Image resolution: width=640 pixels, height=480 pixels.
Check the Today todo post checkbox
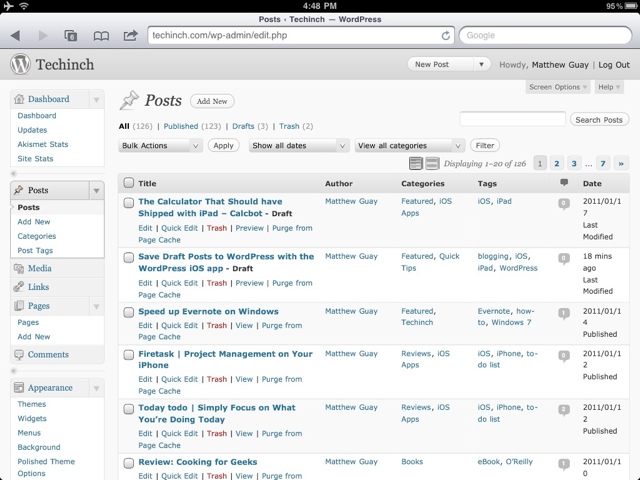coord(129,409)
